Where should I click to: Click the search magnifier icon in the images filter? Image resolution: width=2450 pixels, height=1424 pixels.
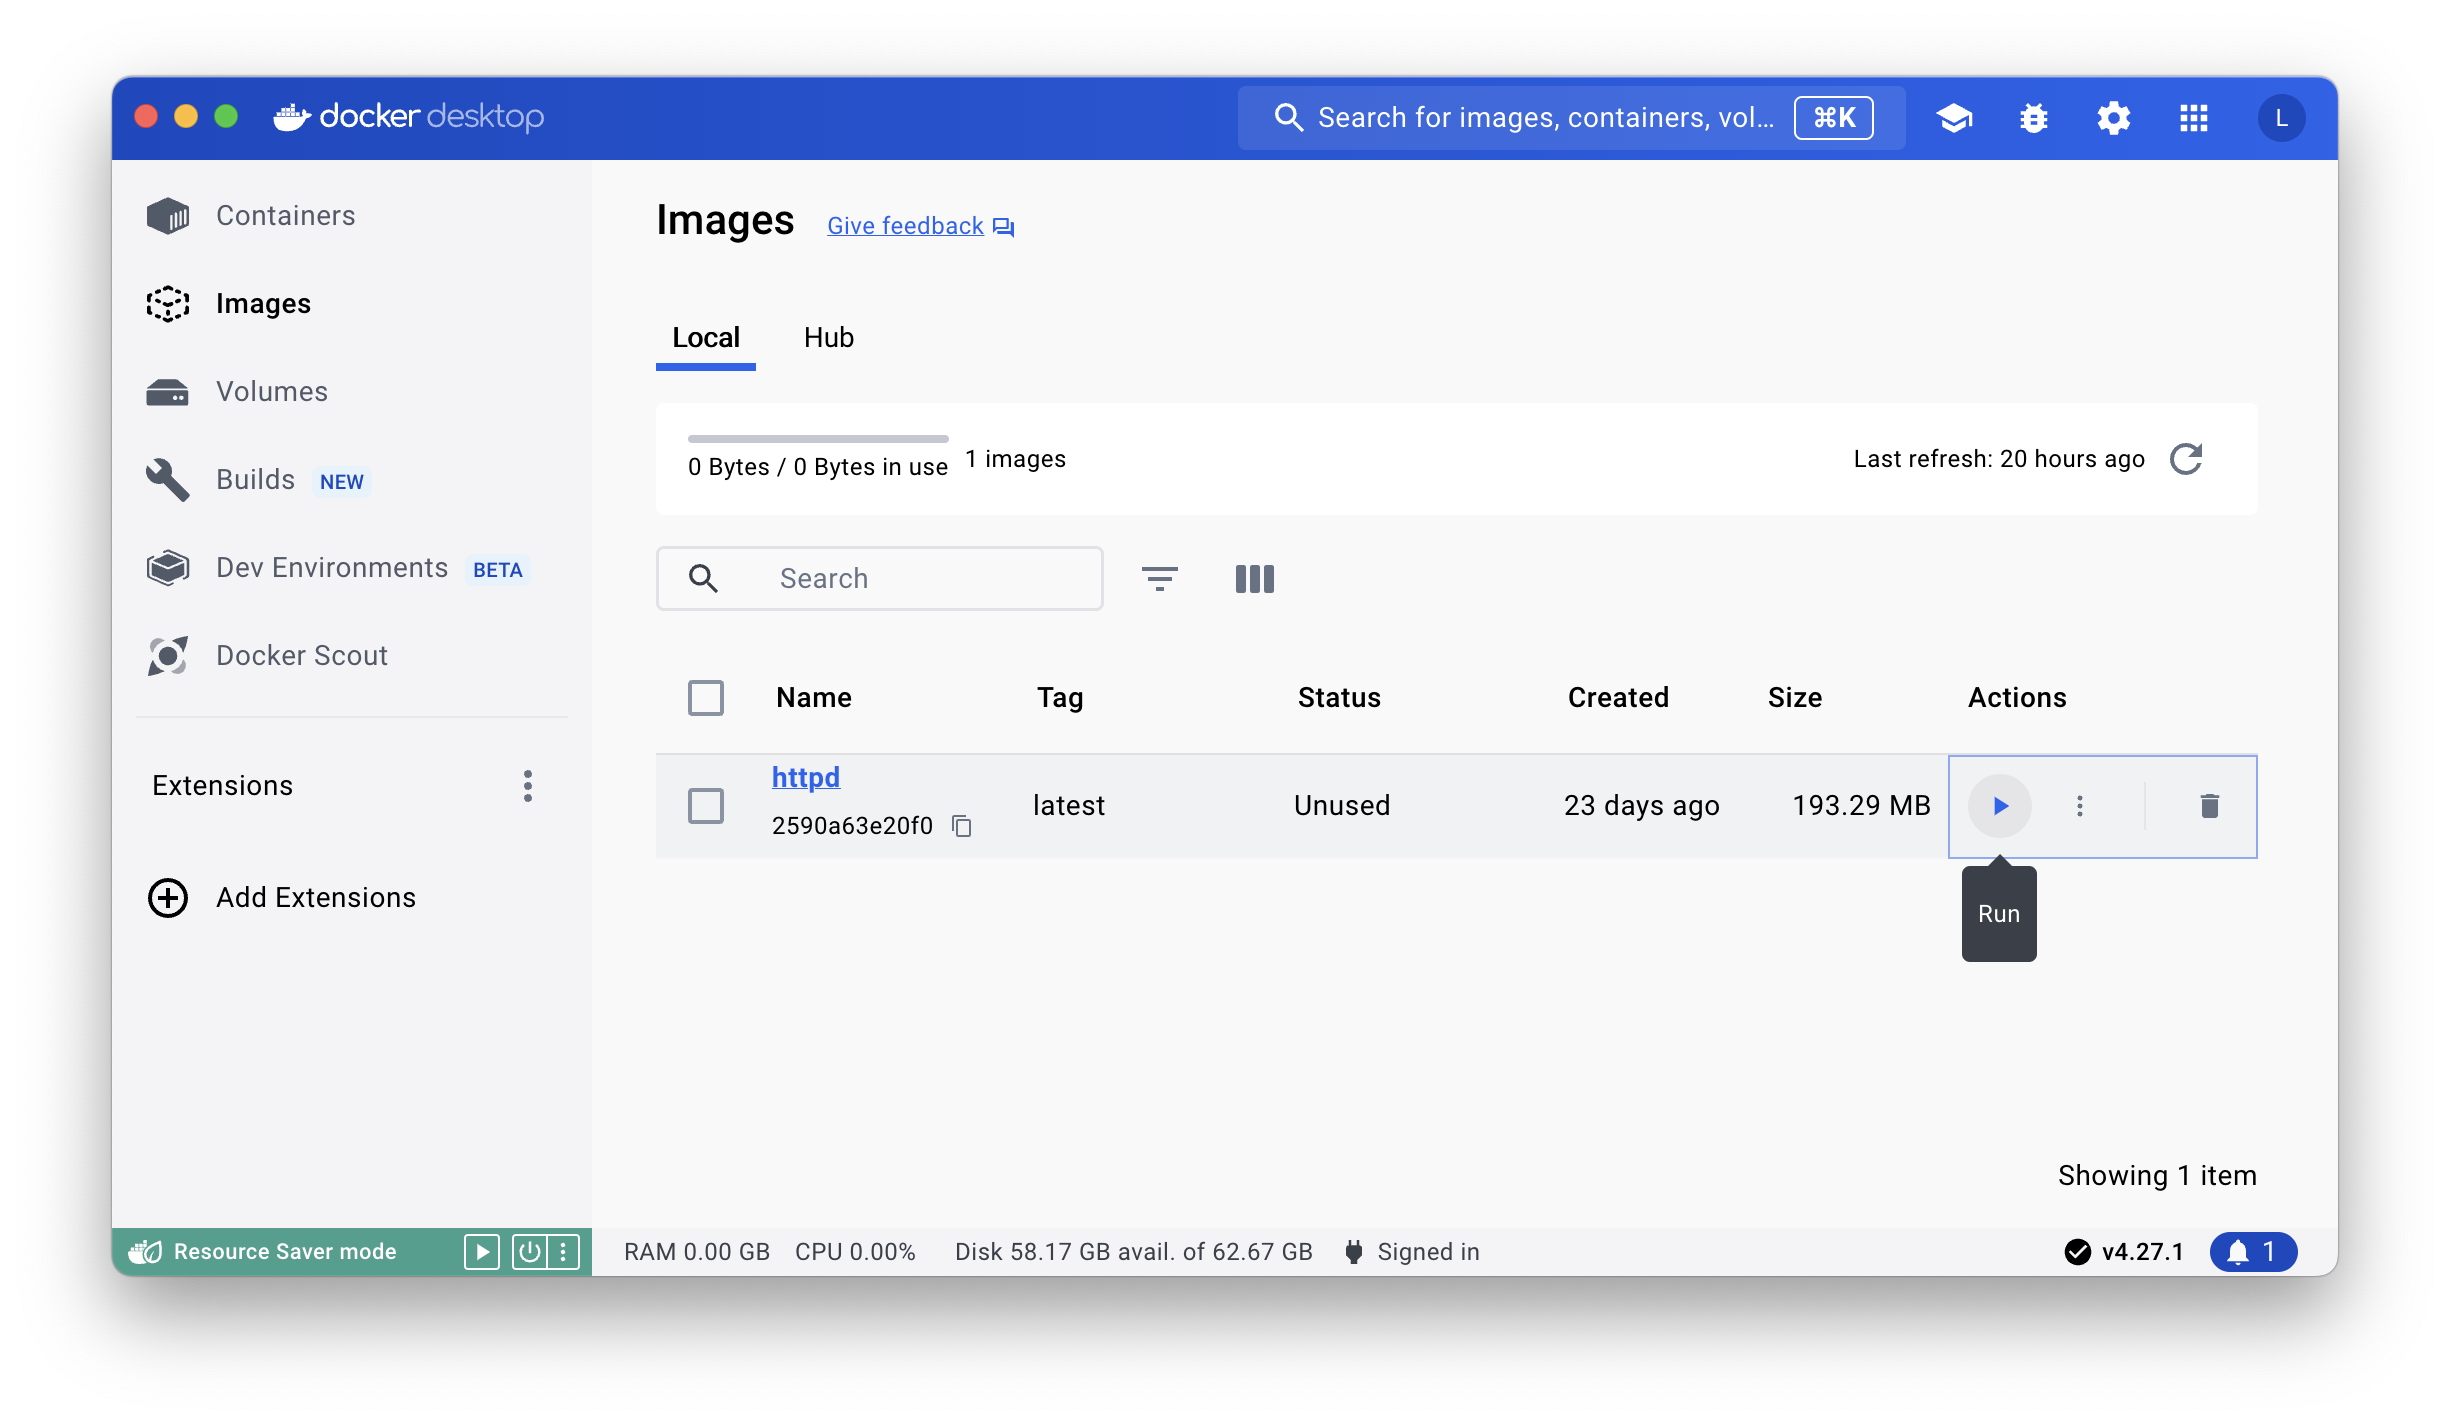[703, 578]
